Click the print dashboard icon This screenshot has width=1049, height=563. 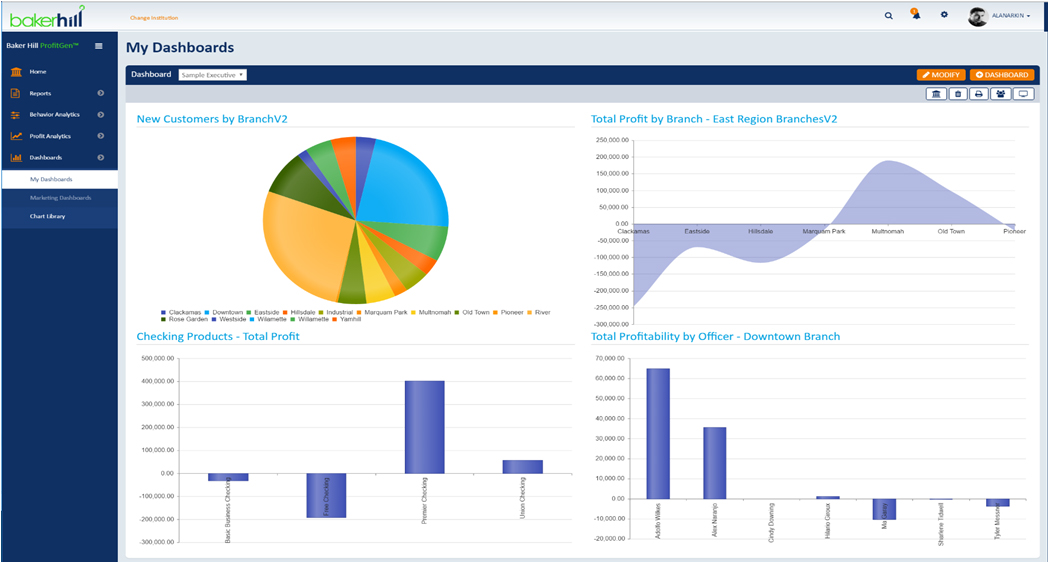(x=979, y=94)
